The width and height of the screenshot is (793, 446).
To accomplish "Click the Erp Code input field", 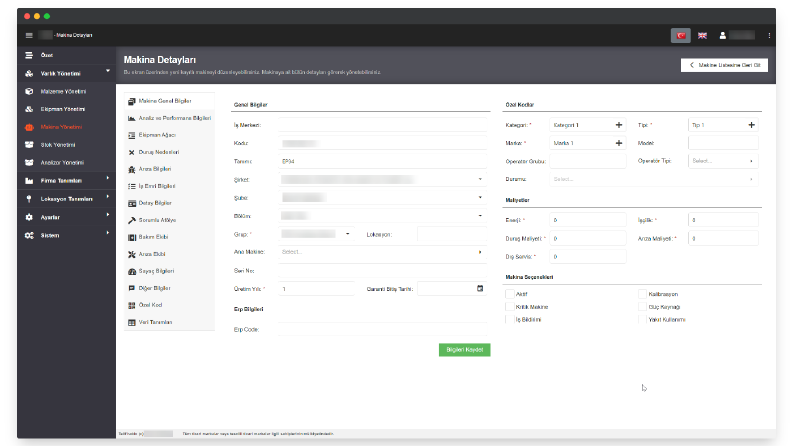I will tap(382, 329).
